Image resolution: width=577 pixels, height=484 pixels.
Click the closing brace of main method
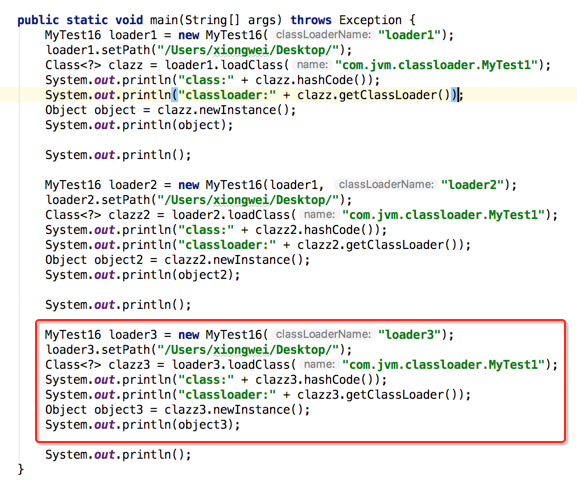click(x=21, y=470)
